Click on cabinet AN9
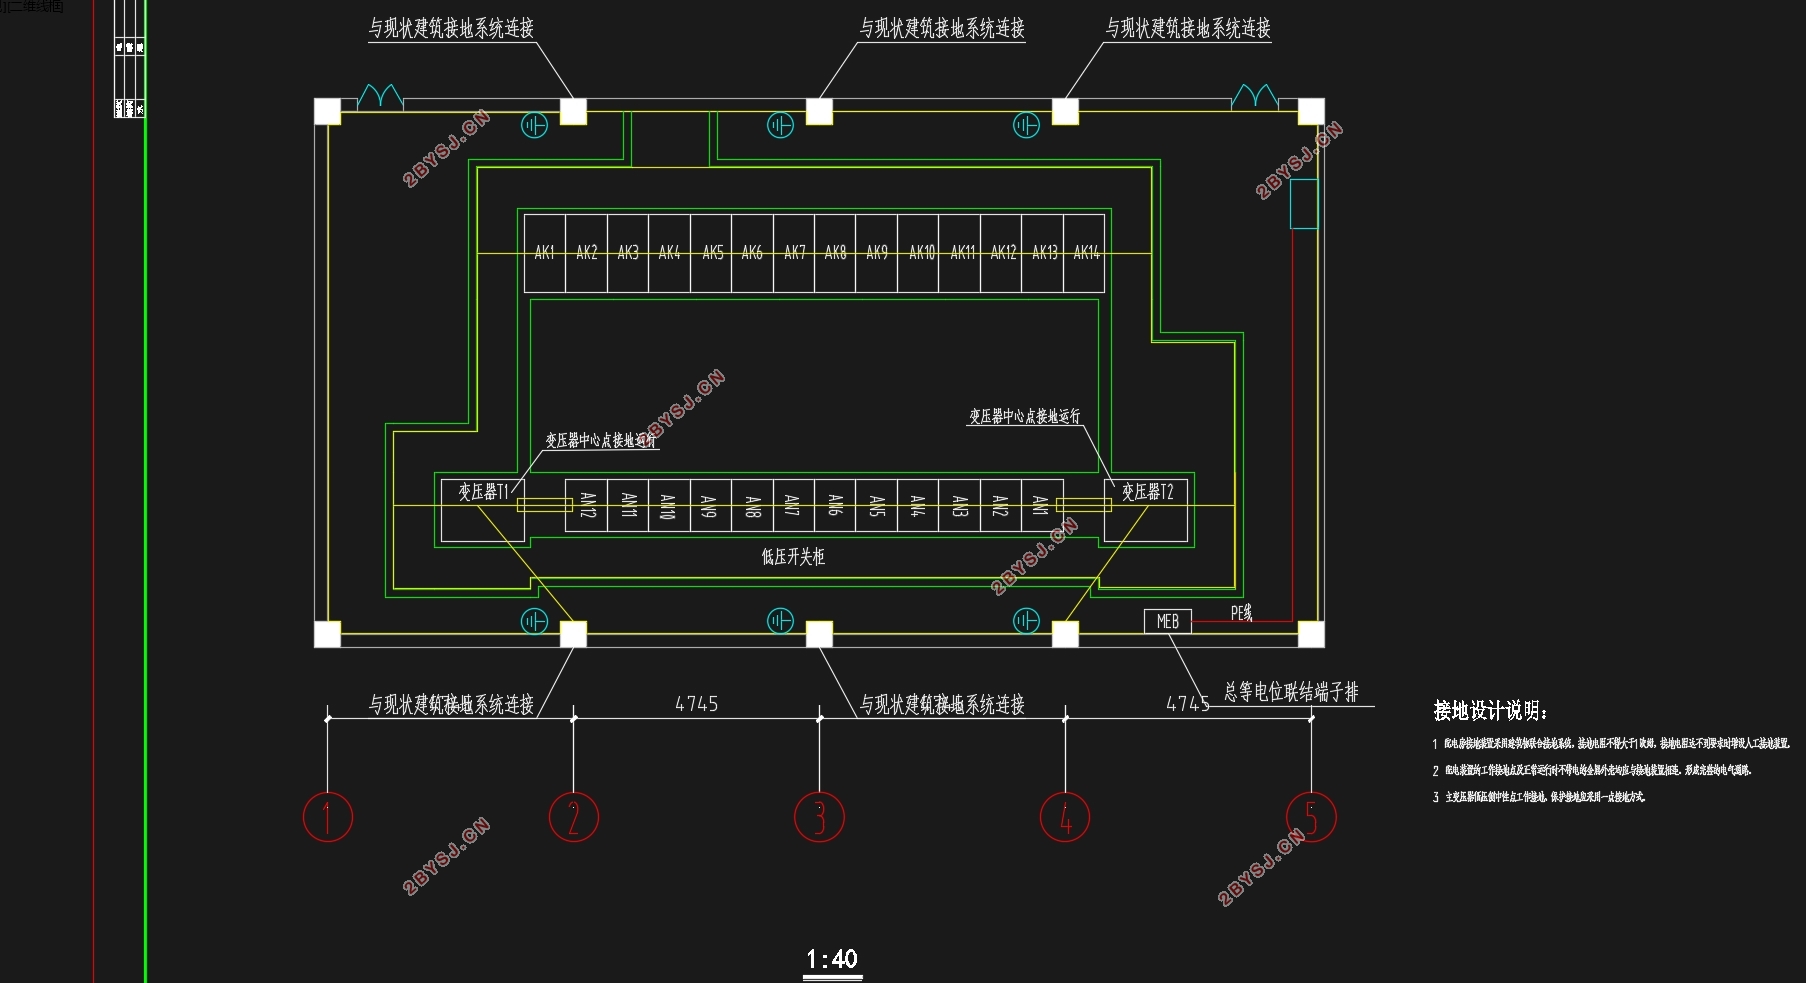Viewport: 1806px width, 983px height. (x=710, y=506)
